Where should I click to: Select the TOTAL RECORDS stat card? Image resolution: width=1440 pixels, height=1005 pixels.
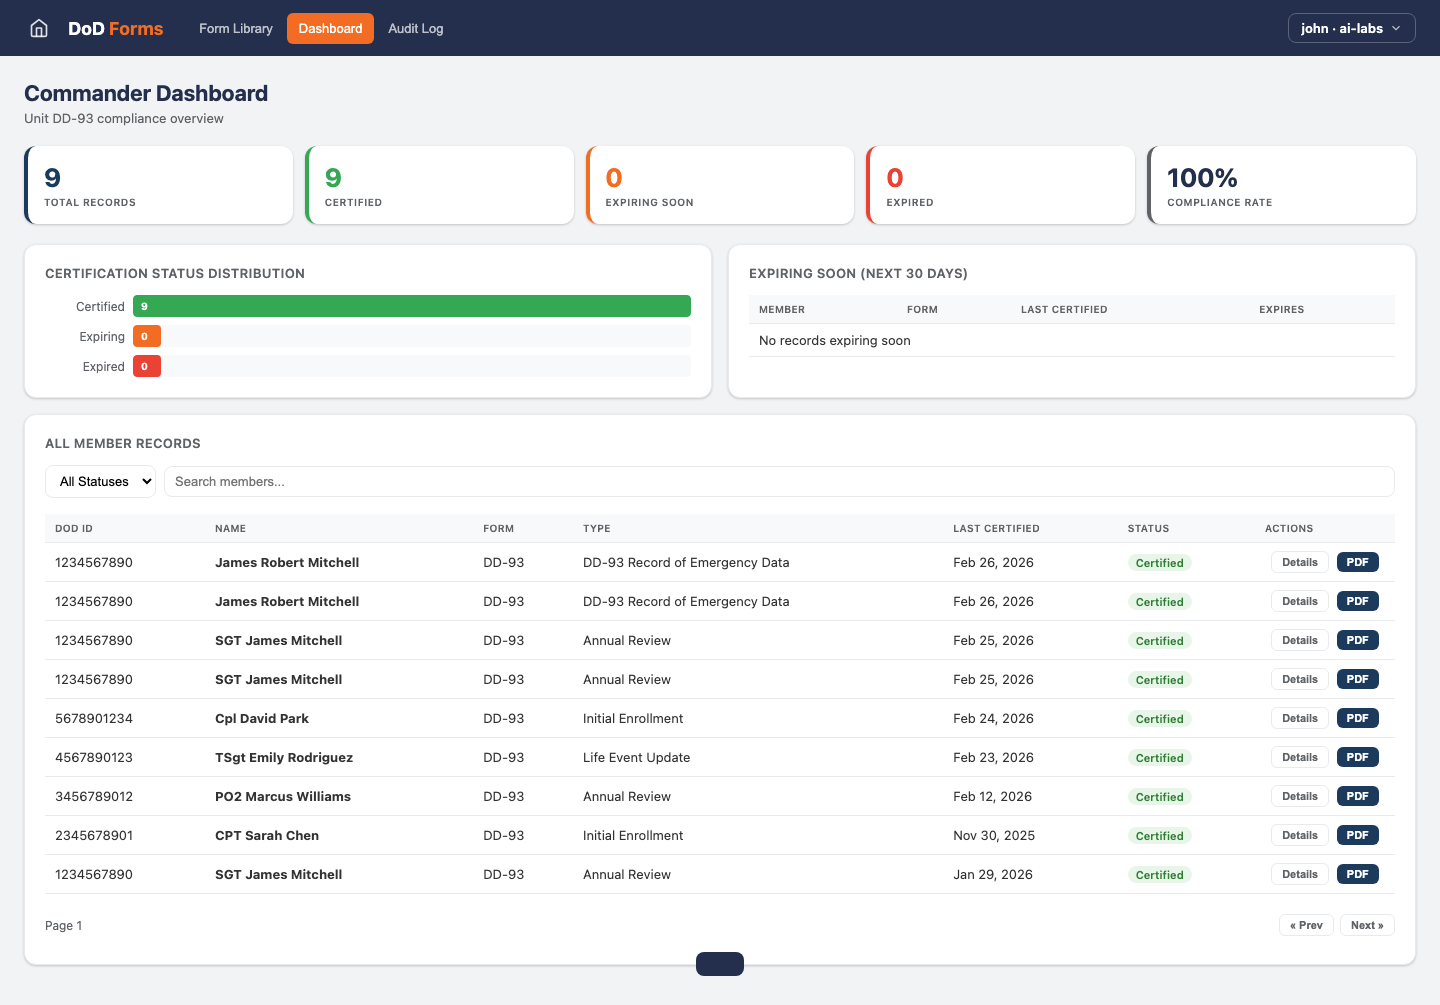[158, 185]
